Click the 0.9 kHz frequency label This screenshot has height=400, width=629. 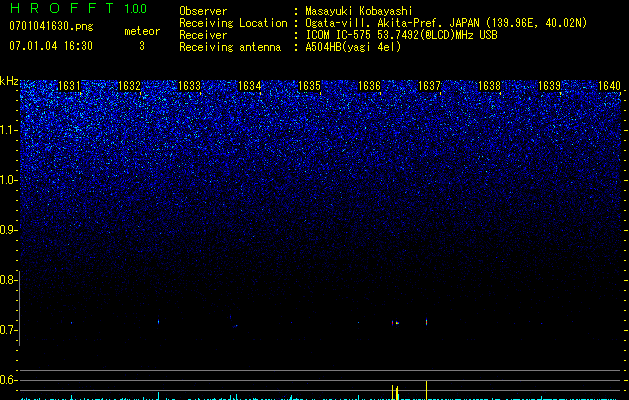coord(7,230)
